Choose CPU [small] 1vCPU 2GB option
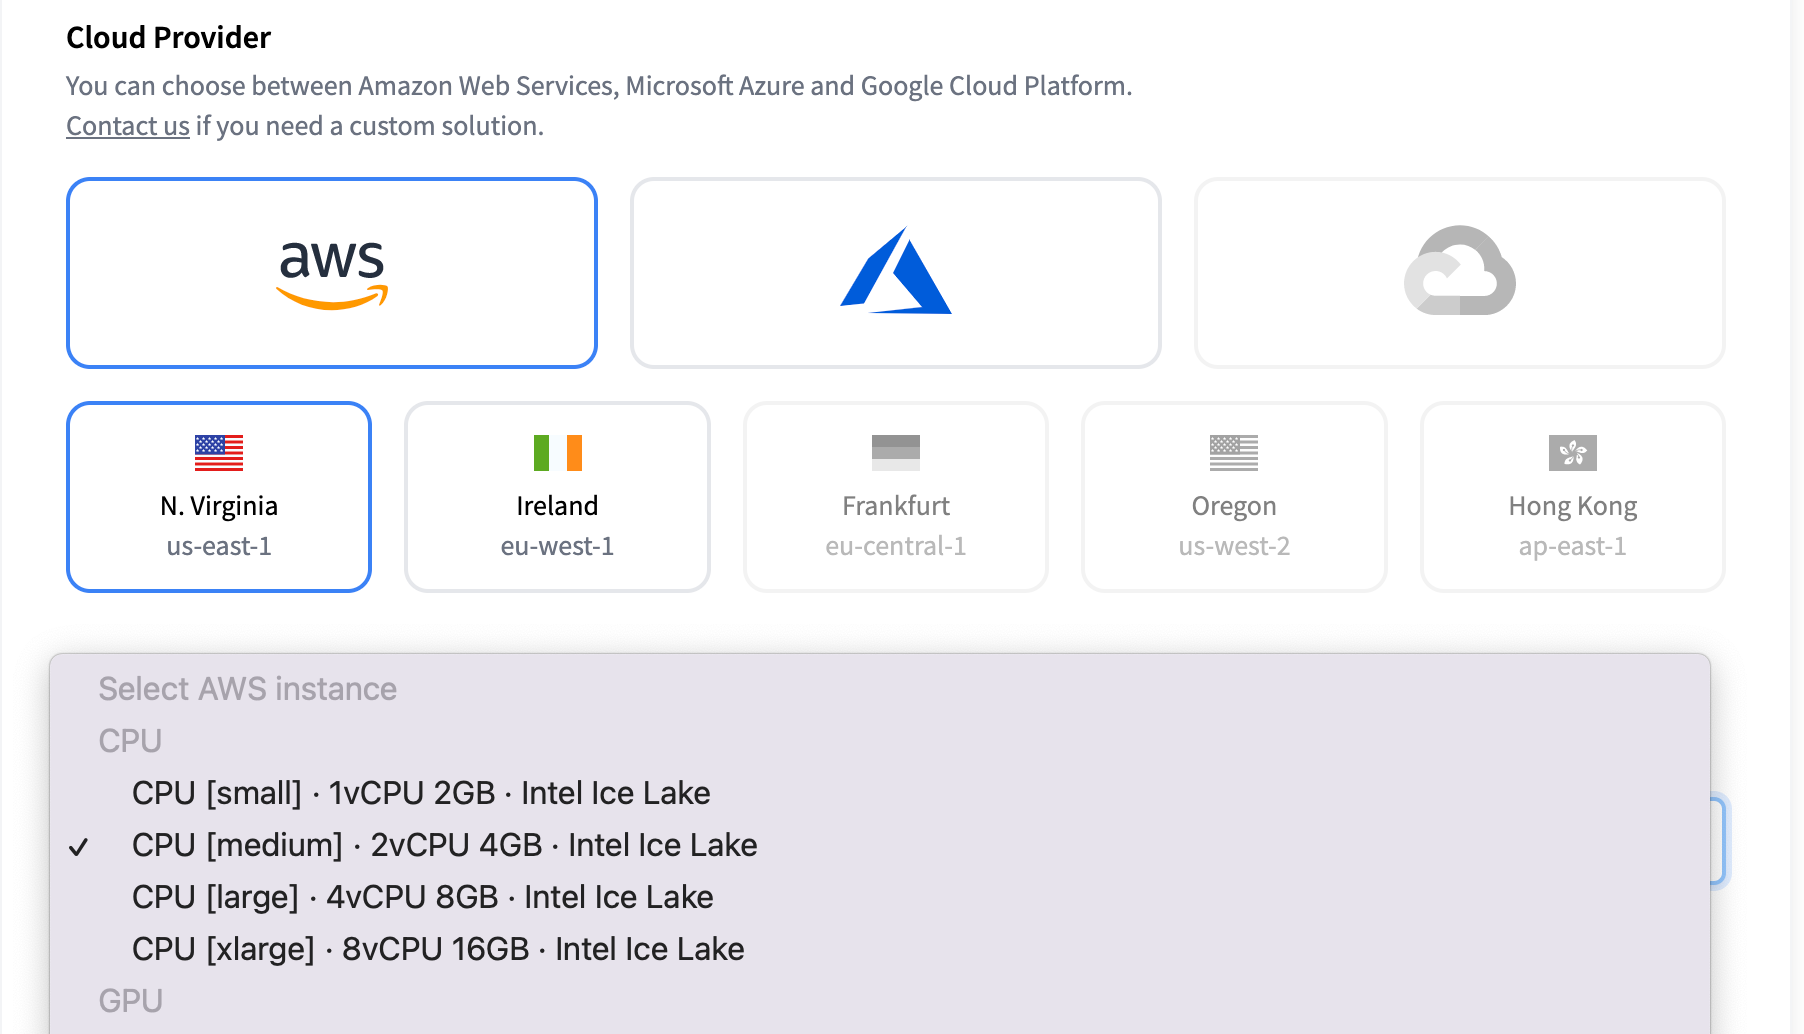Image resolution: width=1804 pixels, height=1034 pixels. [x=421, y=793]
